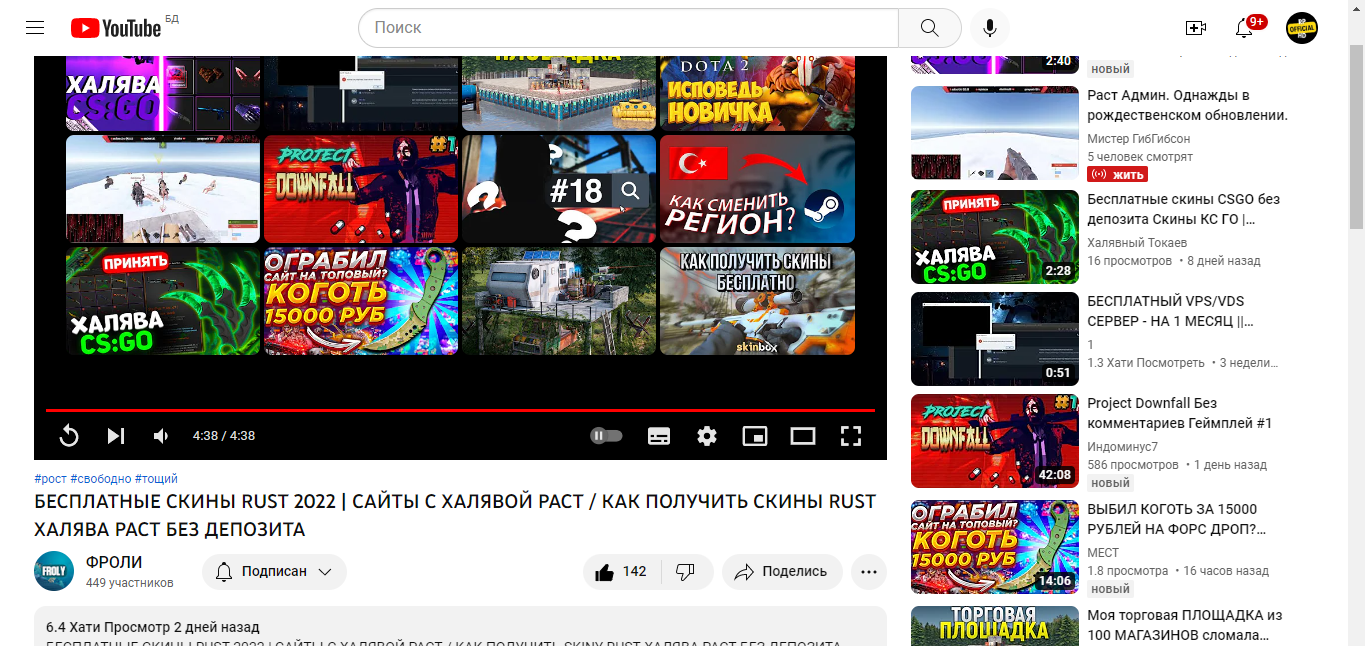Go fullscreen in the player
The width and height of the screenshot is (1365, 646).
(x=851, y=435)
